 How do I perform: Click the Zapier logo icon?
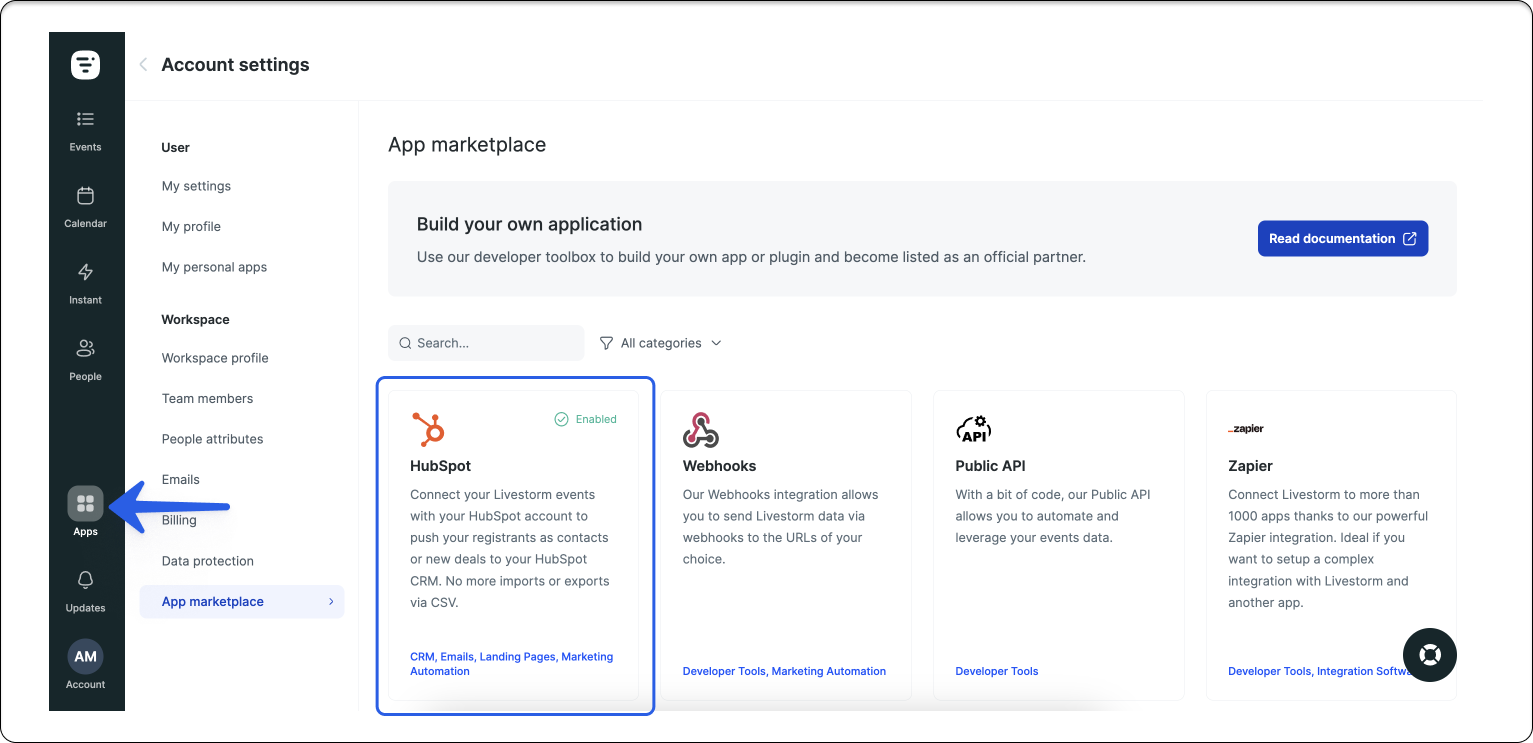point(1246,429)
